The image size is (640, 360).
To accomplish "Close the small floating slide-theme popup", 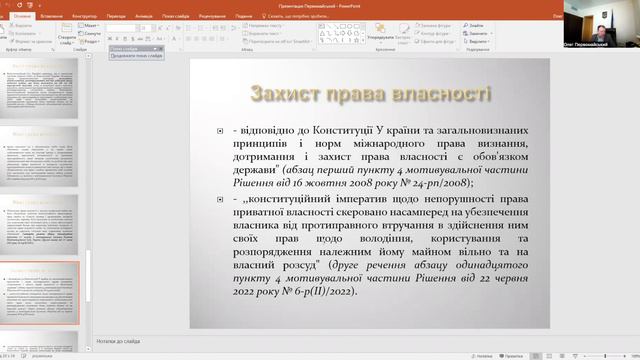I will [161, 49].
